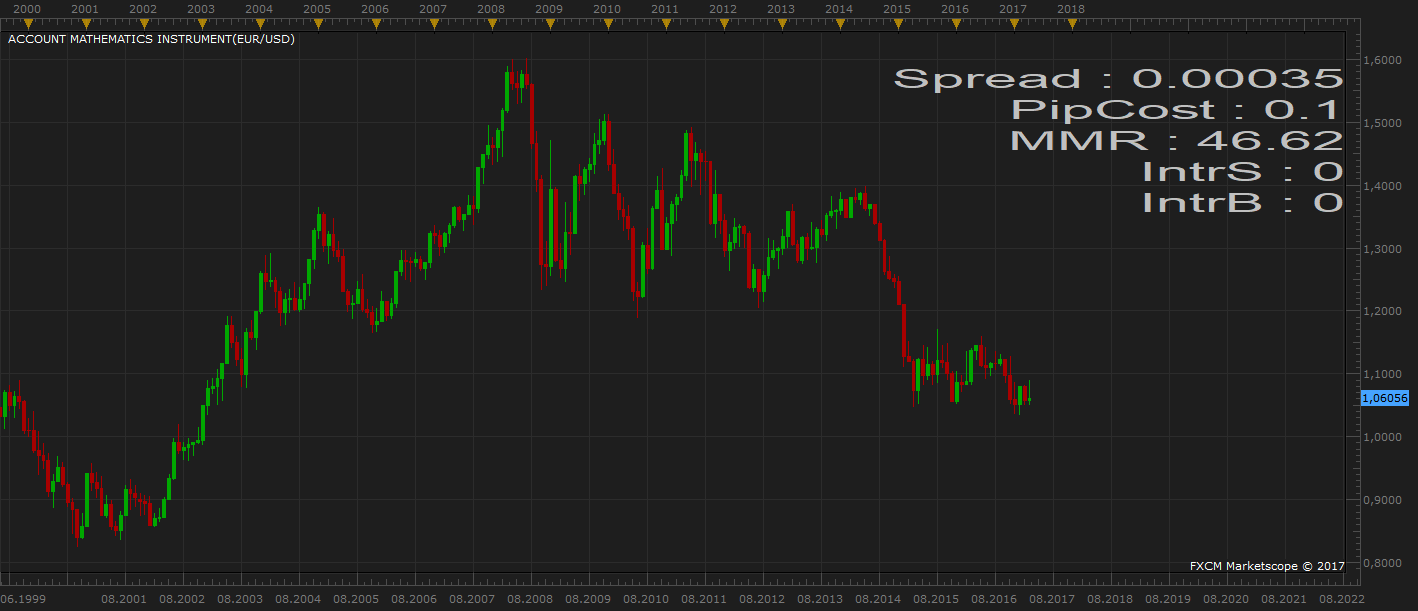Click the 2017 year marker triangle
1418x611 pixels.
pos(1013,24)
